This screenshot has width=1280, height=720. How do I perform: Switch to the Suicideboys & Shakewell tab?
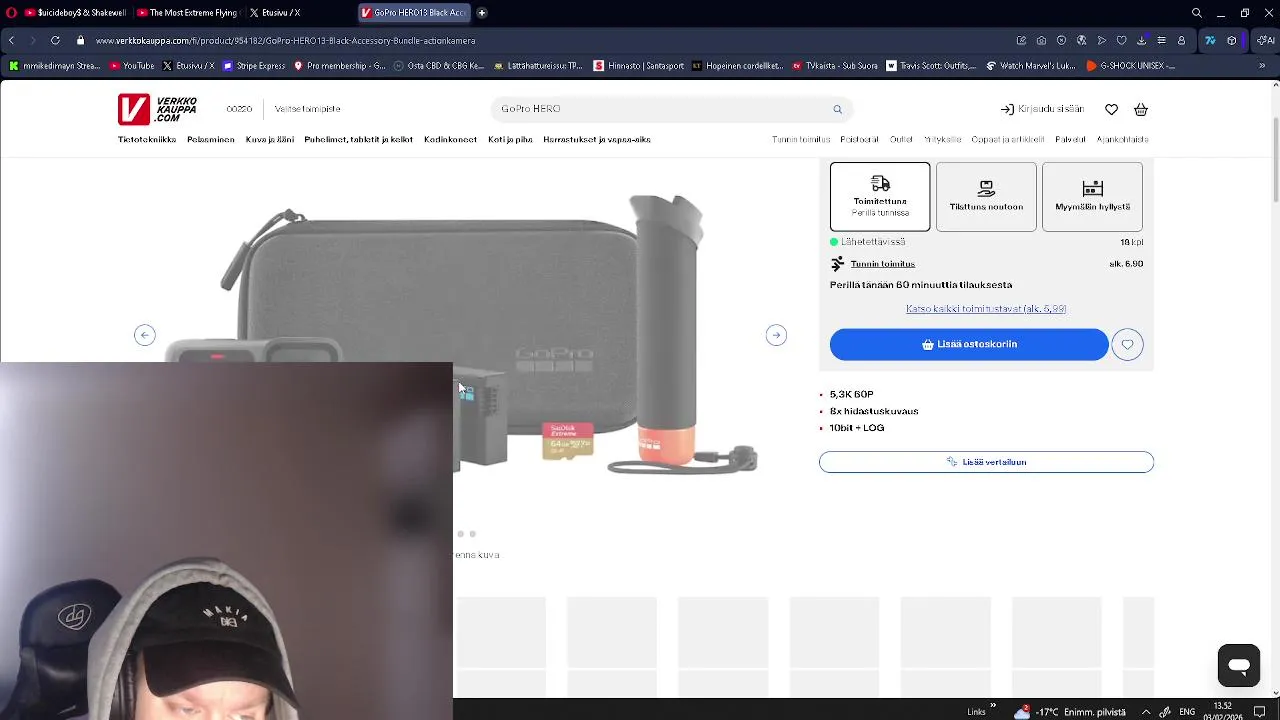pos(75,13)
